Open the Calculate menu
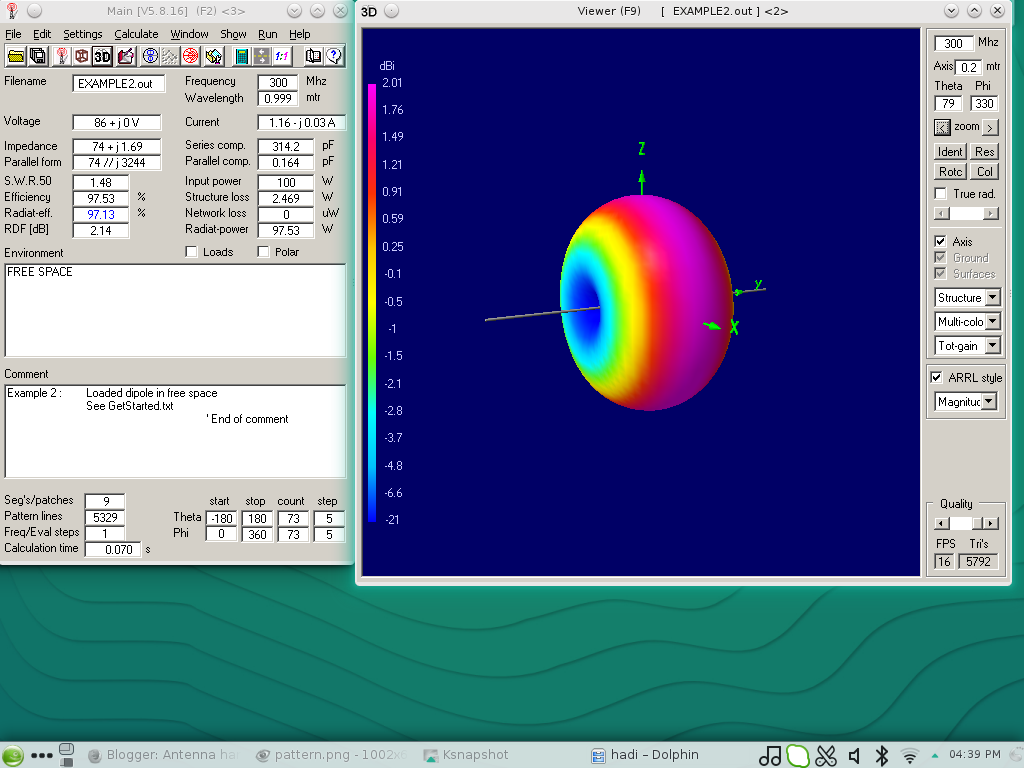The width and height of the screenshot is (1024, 768). point(136,34)
